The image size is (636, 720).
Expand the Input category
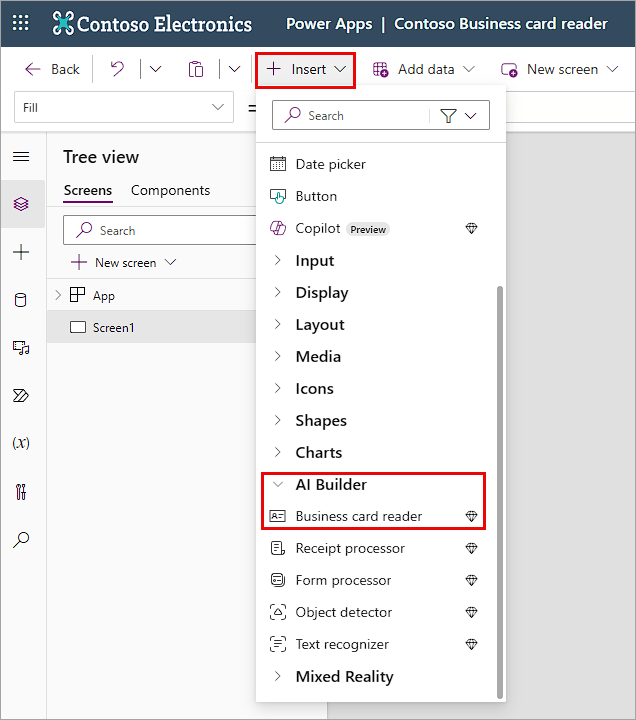[314, 261]
